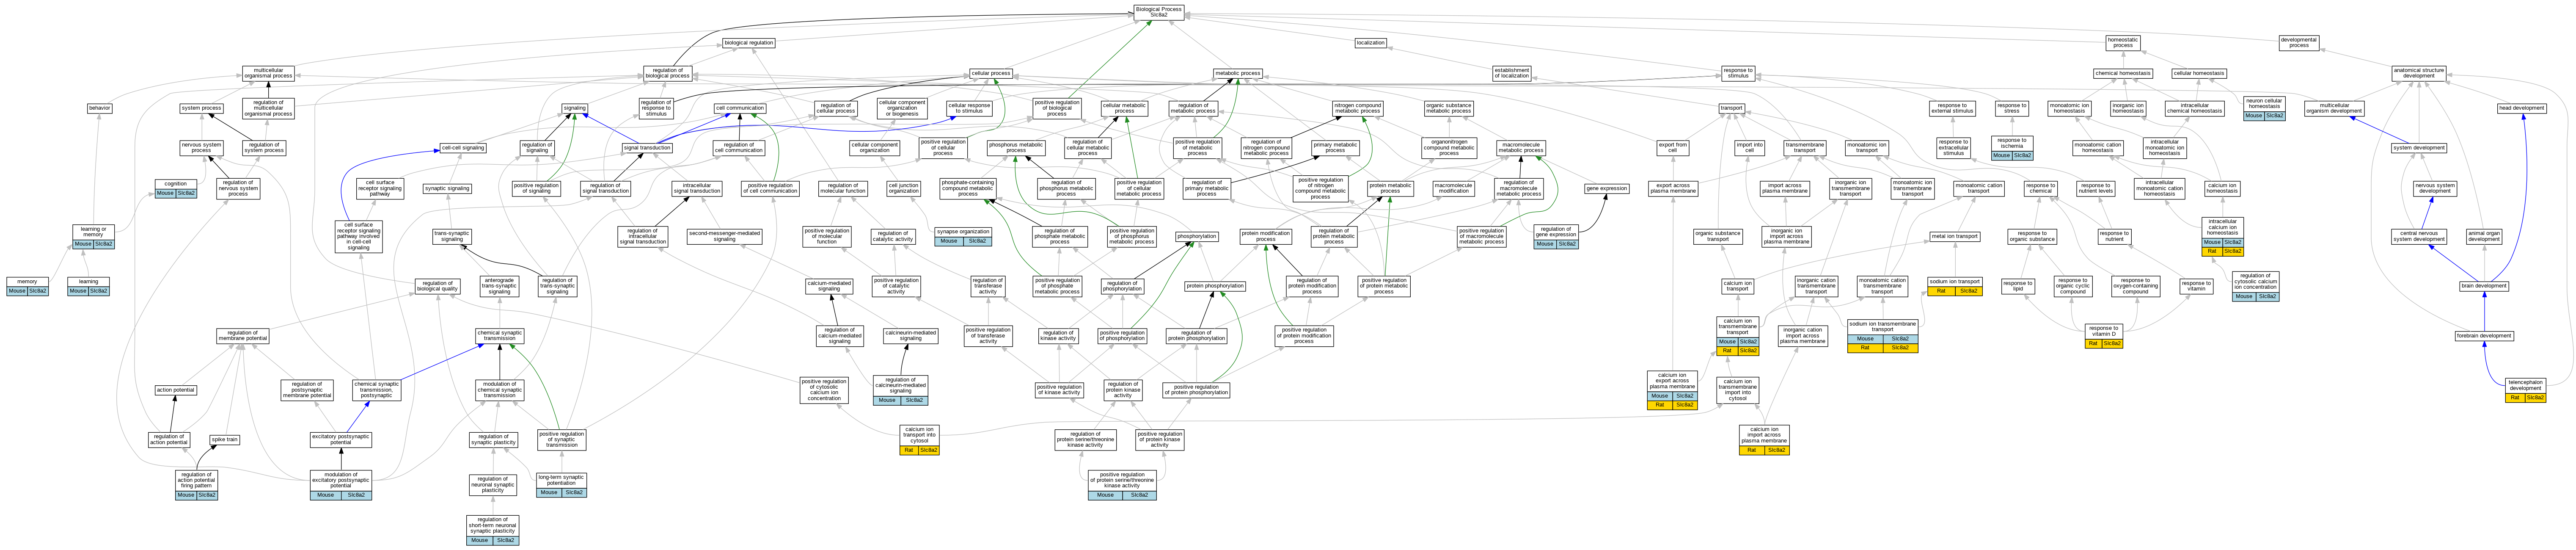Click the 'forebrain development' node
The width and height of the screenshot is (2576, 550).
point(2484,336)
